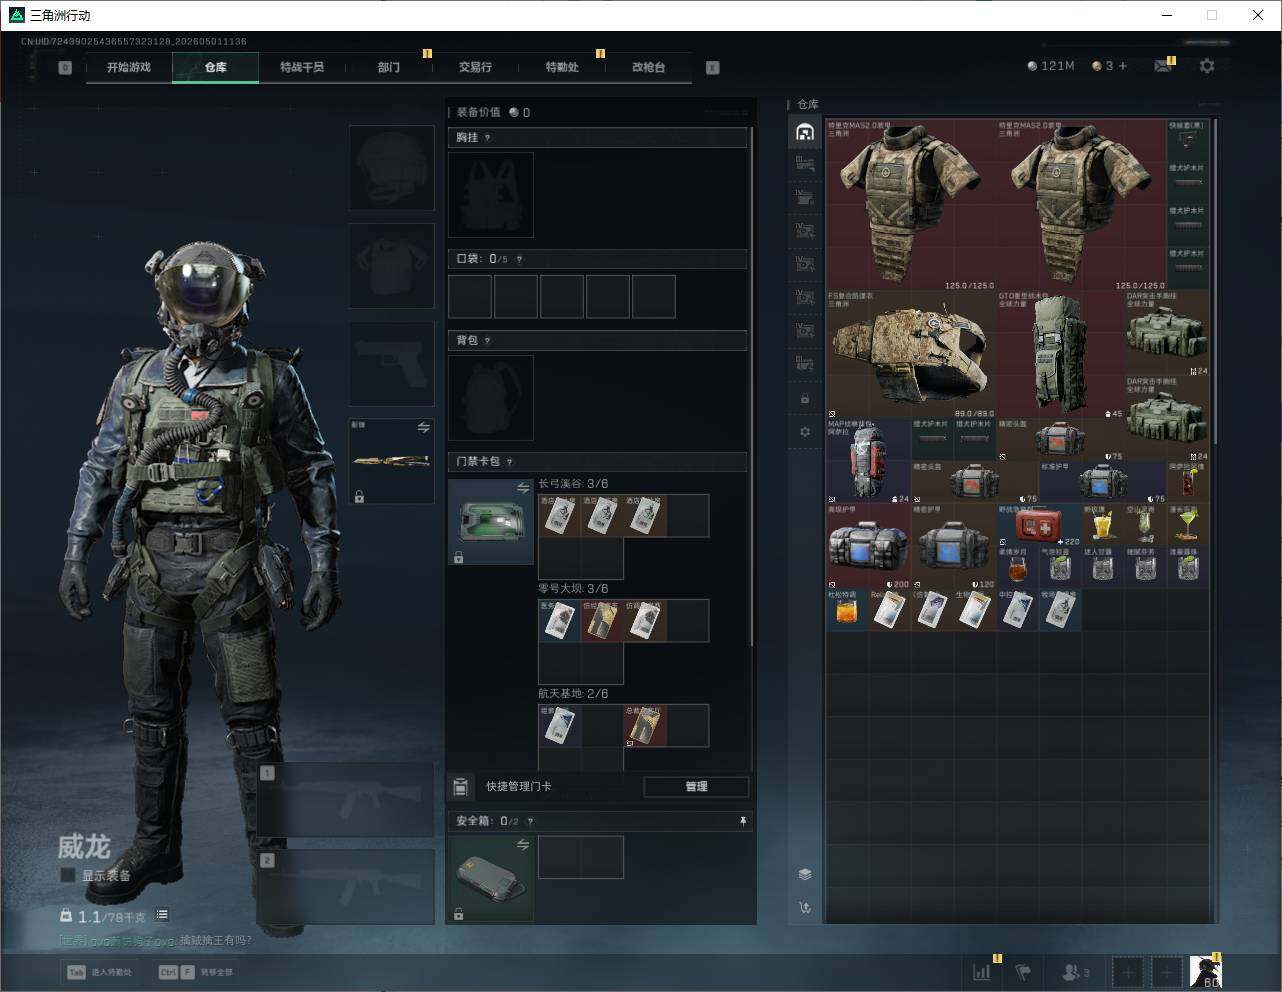The width and height of the screenshot is (1282, 992).
Task: Pin the 安全箱 section
Action: (742, 821)
